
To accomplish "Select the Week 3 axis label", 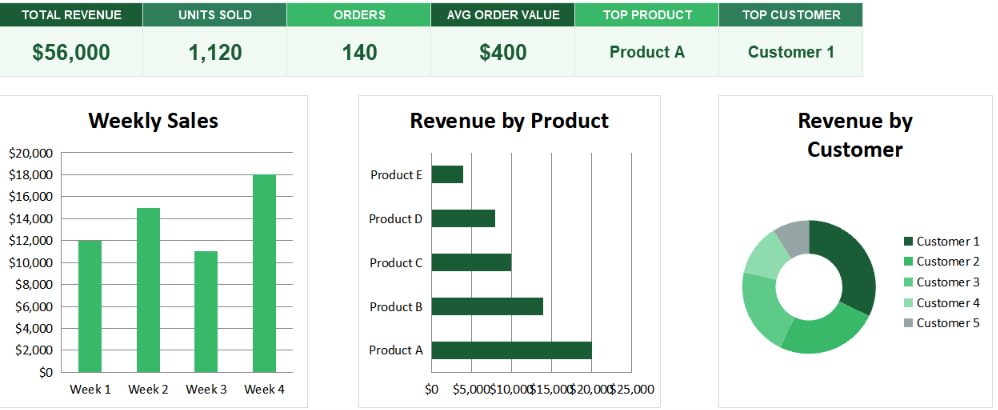I will [x=206, y=389].
